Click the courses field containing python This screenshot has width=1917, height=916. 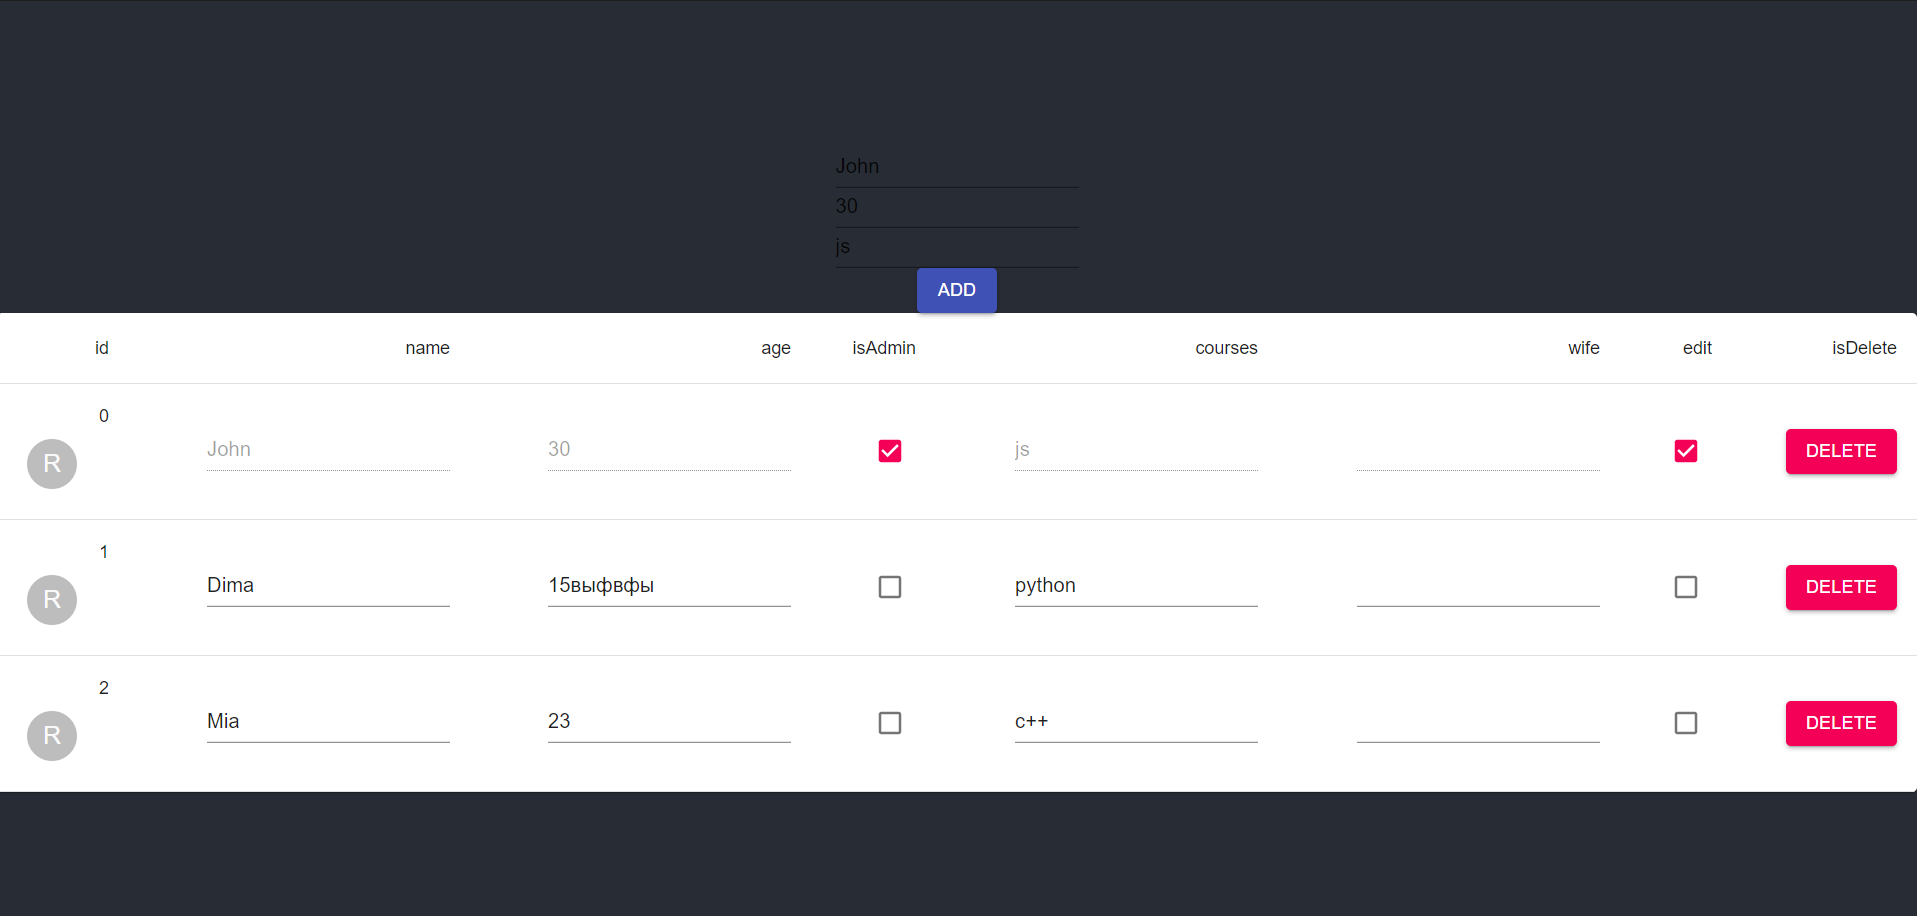point(1135,586)
